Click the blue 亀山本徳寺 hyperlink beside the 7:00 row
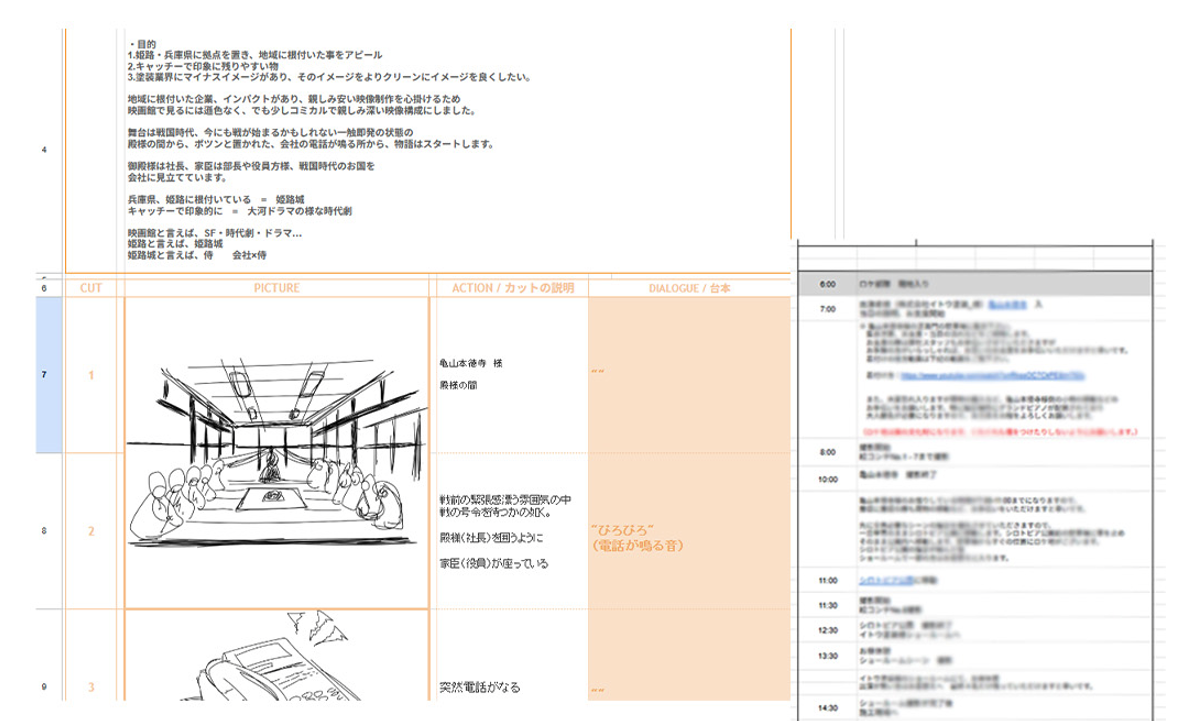 [1010, 305]
